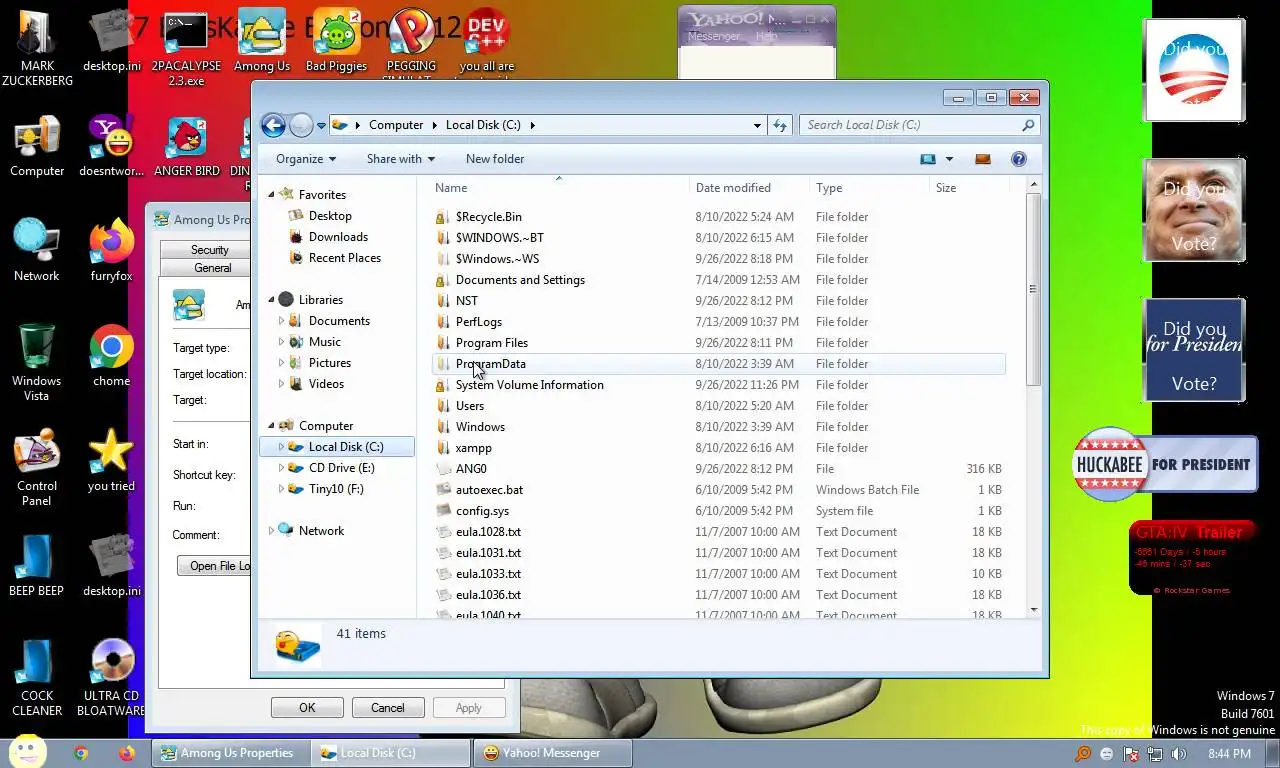Viewport: 1280px width, 768px height.
Task: Open the Among Us desktop shortcut
Action: tap(262, 42)
